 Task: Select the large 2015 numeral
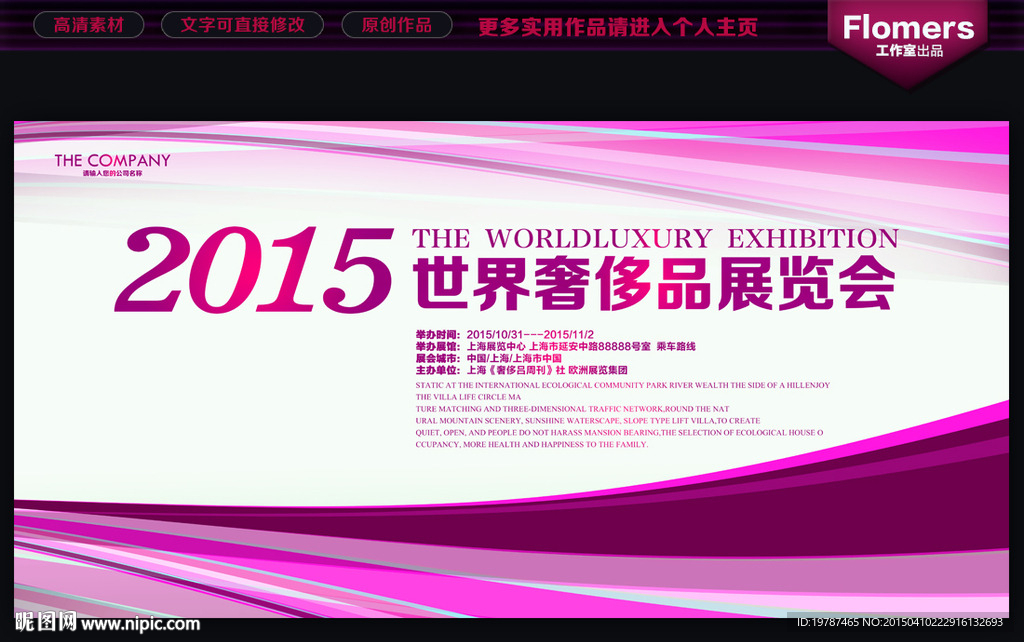pos(255,270)
